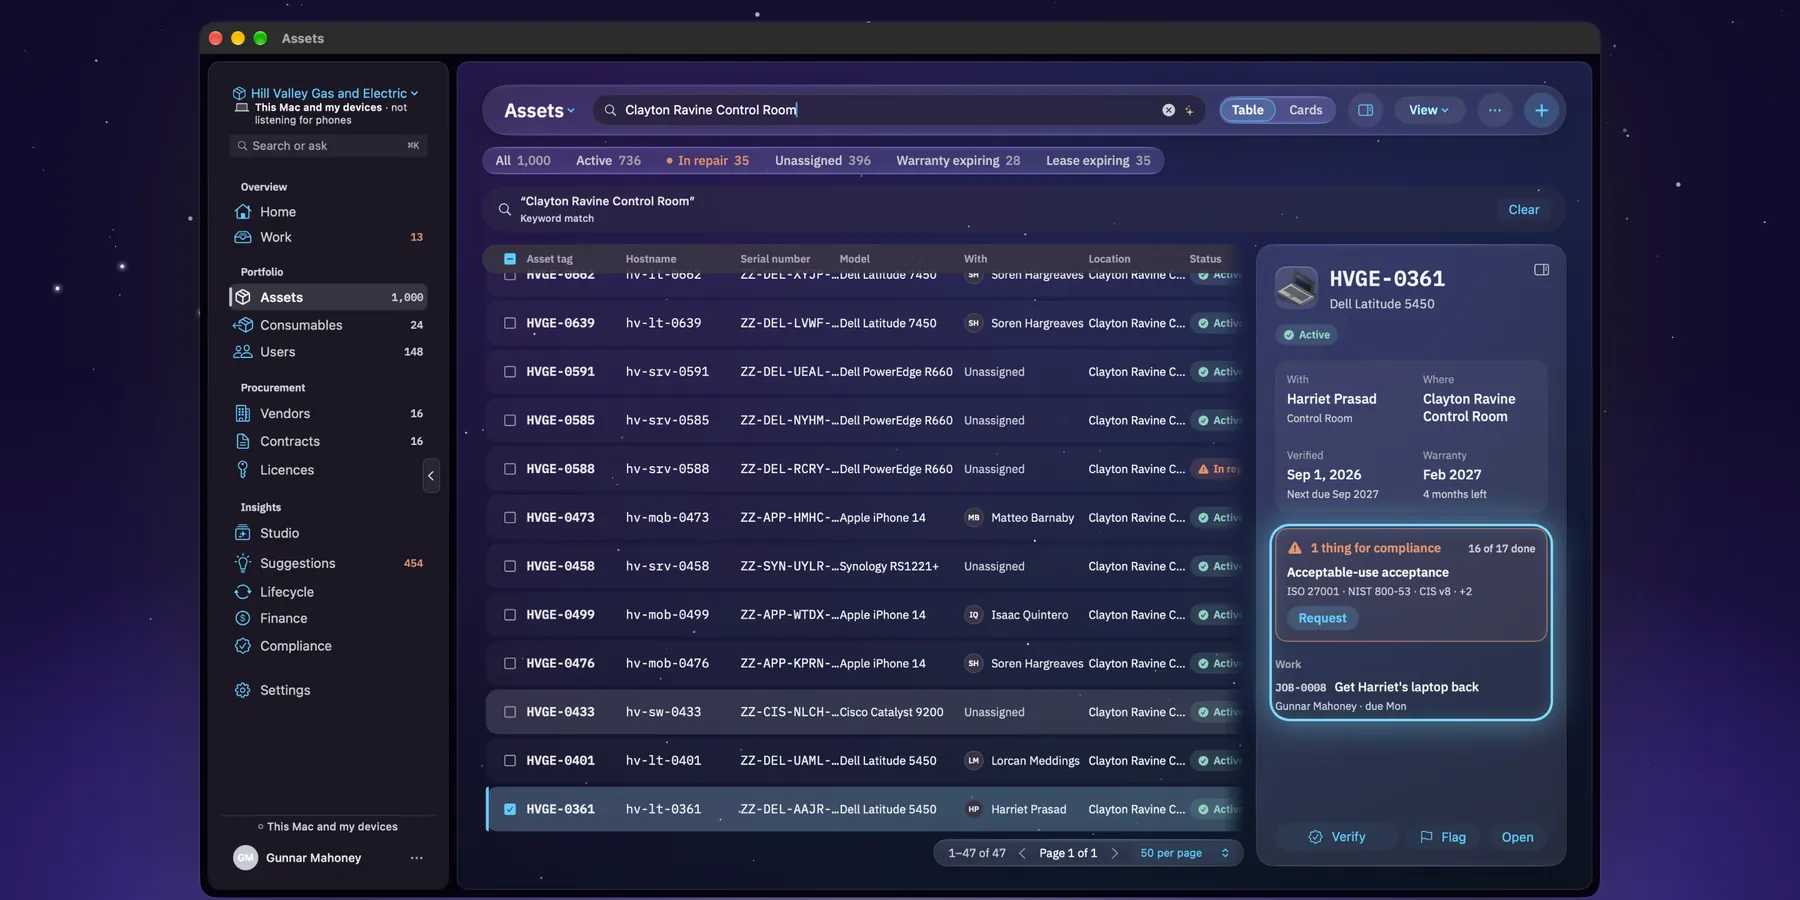Open job JOB-0008 Get Harriet's laptop back

click(x=1410, y=696)
